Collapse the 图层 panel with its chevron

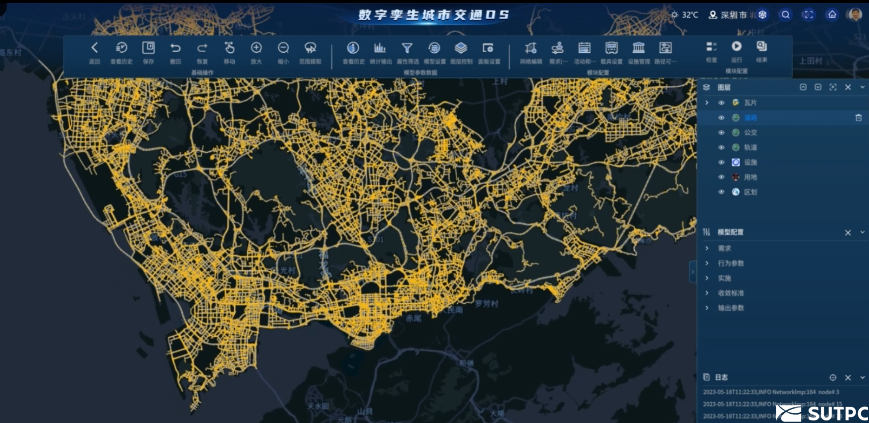tap(862, 88)
